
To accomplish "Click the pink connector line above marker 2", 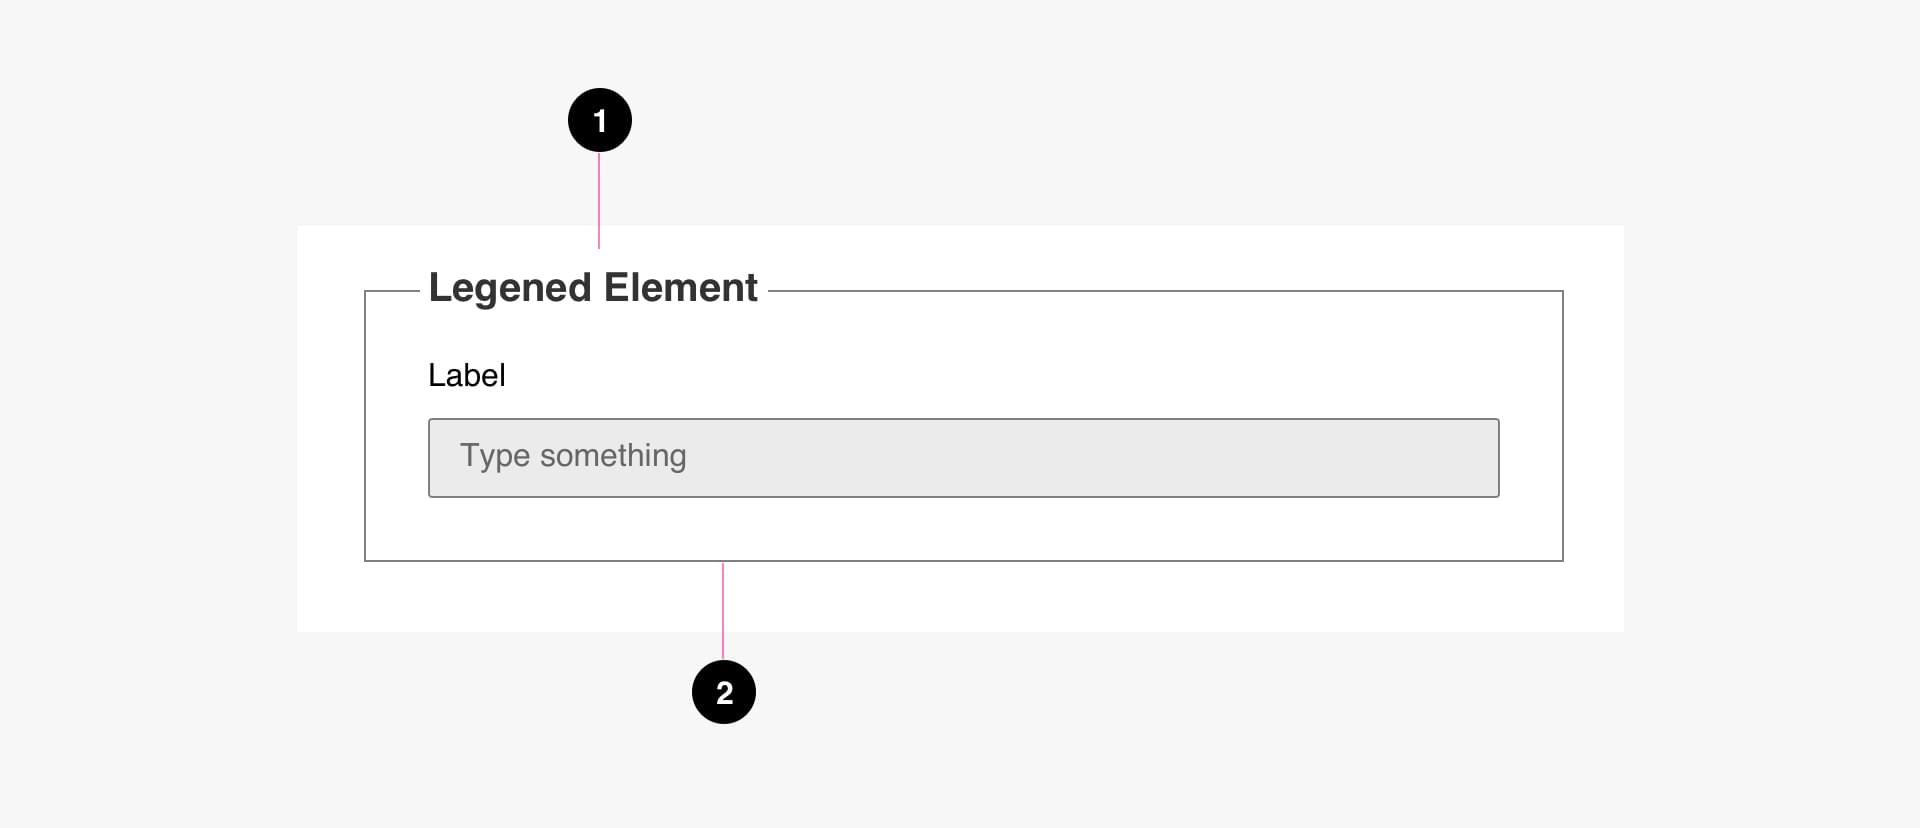I will tap(723, 610).
